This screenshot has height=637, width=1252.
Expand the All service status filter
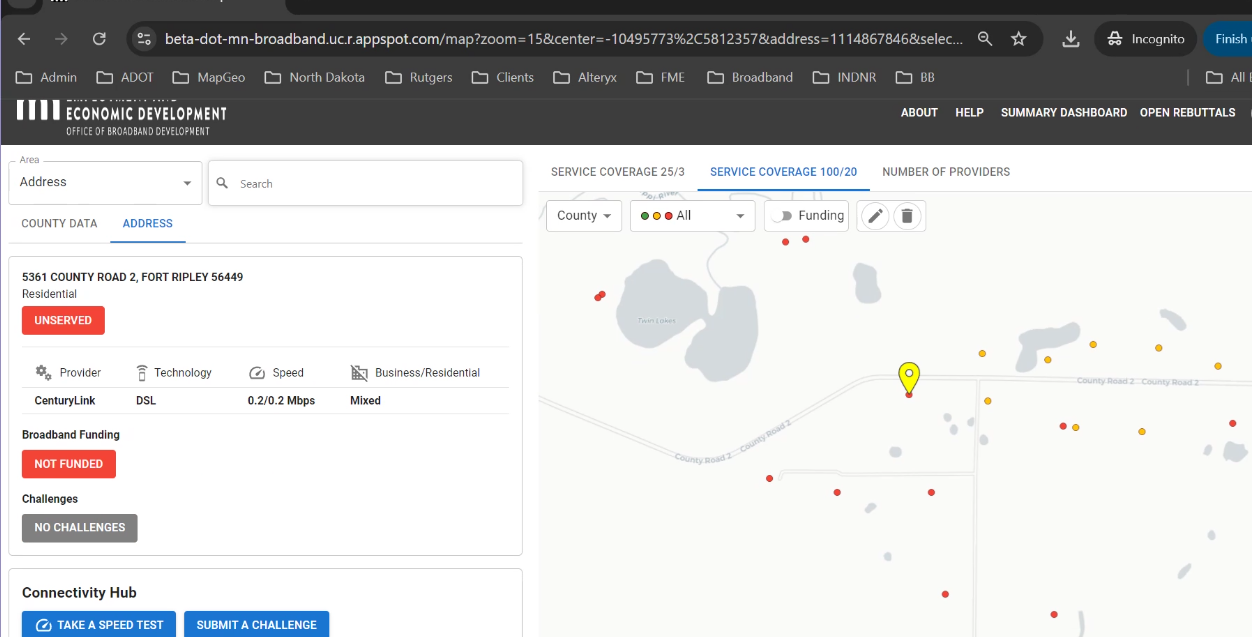coord(692,216)
